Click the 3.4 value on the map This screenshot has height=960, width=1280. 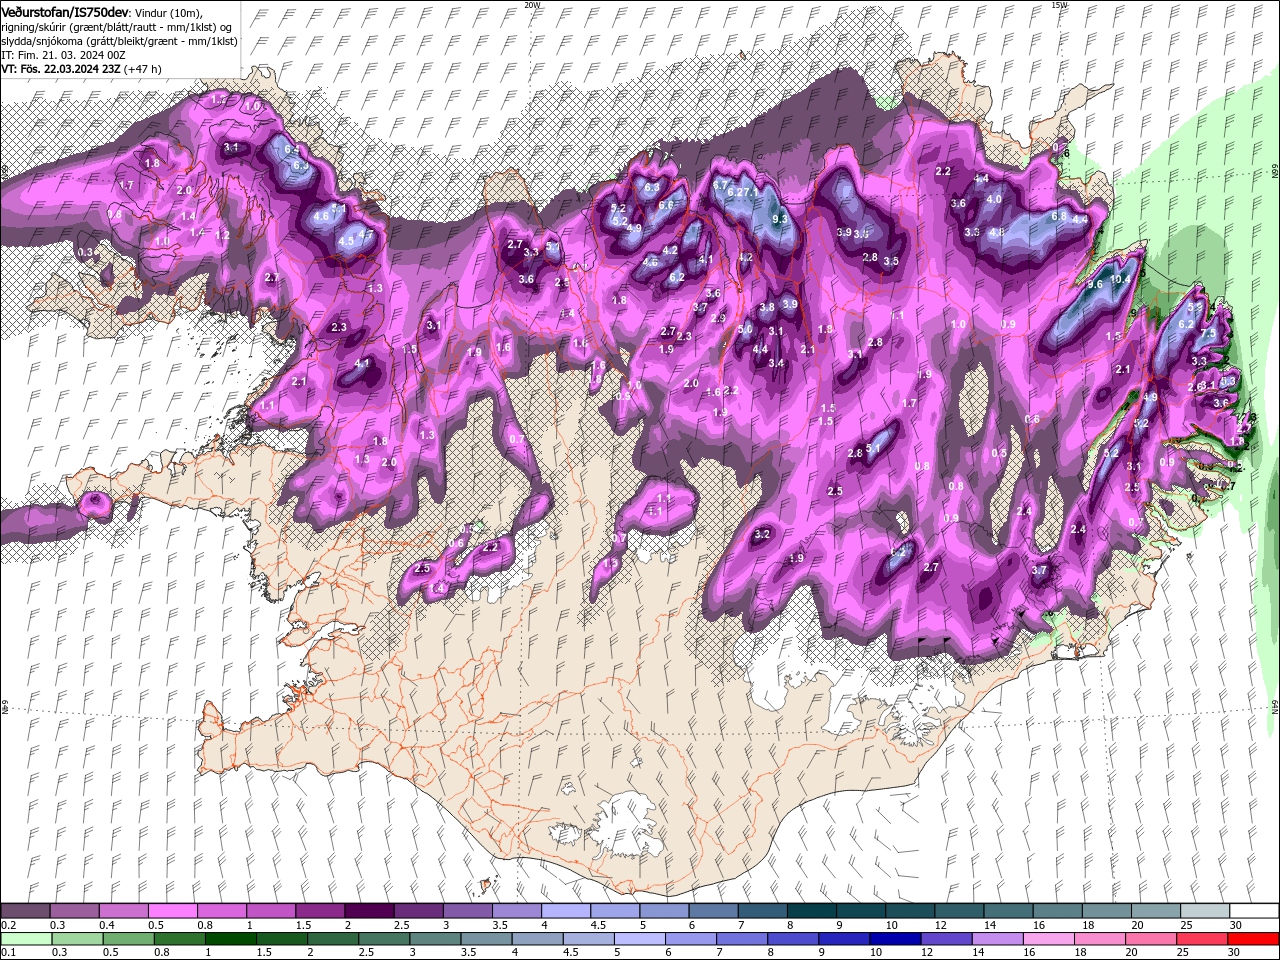776,363
